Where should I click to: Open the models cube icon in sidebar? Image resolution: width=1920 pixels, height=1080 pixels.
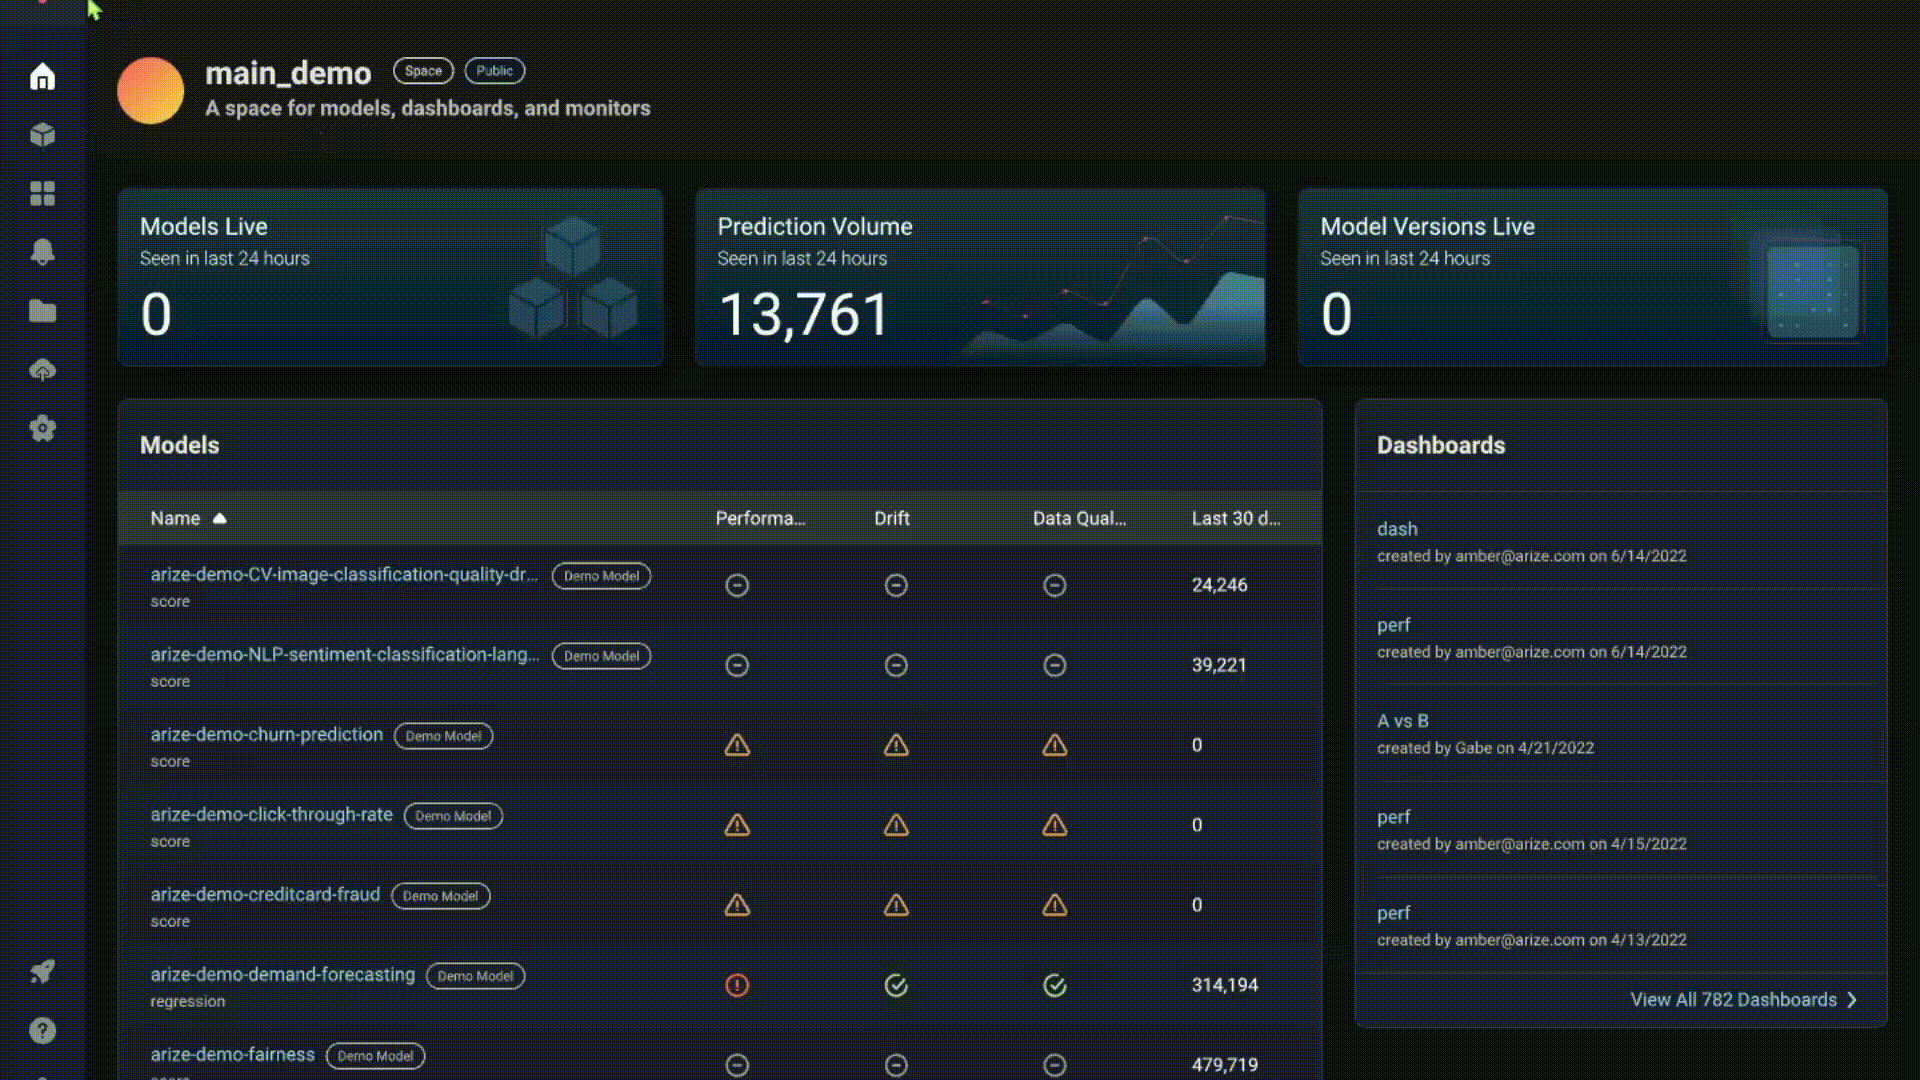[42, 135]
